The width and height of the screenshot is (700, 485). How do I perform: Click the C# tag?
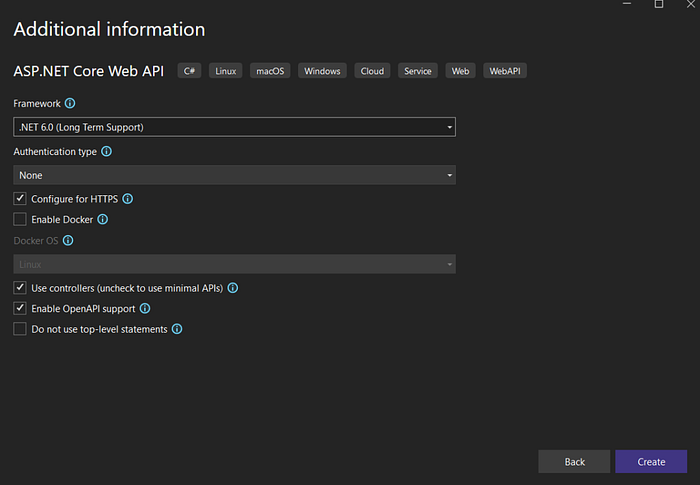tap(189, 71)
